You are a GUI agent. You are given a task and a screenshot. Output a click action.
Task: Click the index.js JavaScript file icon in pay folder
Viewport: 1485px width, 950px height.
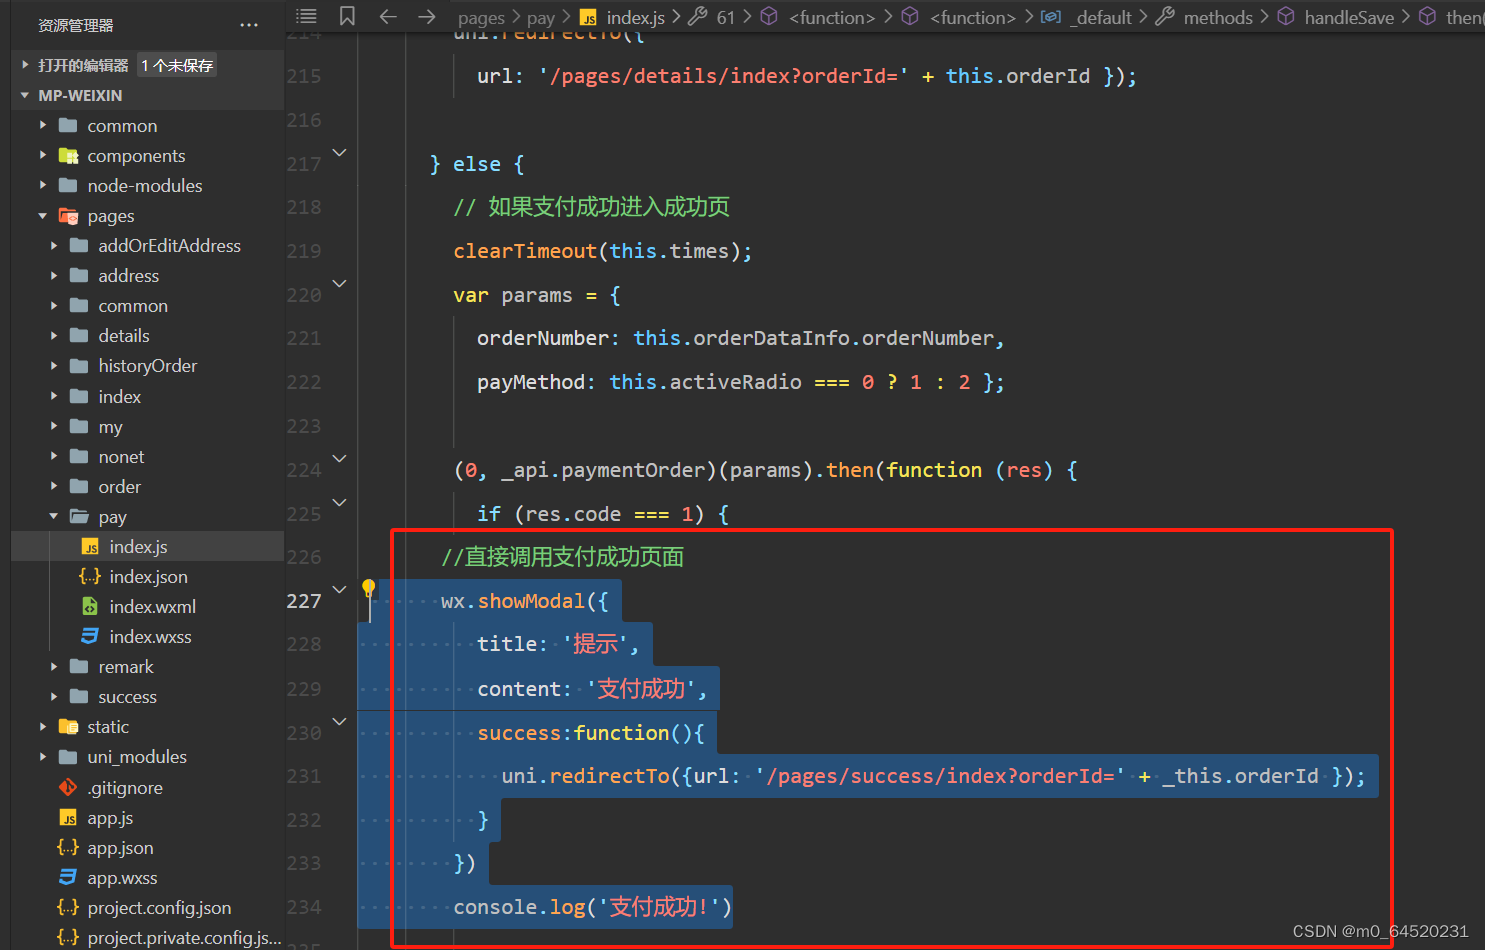[x=90, y=547]
